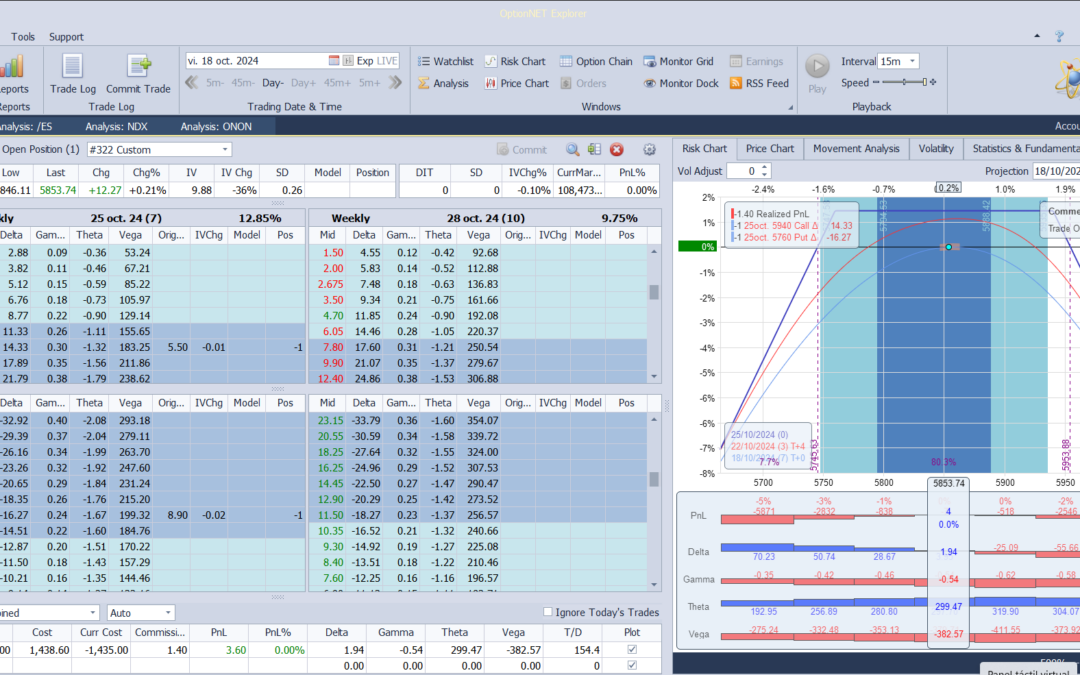
Task: Expand the Windows group launcher icon
Action: 791,107
